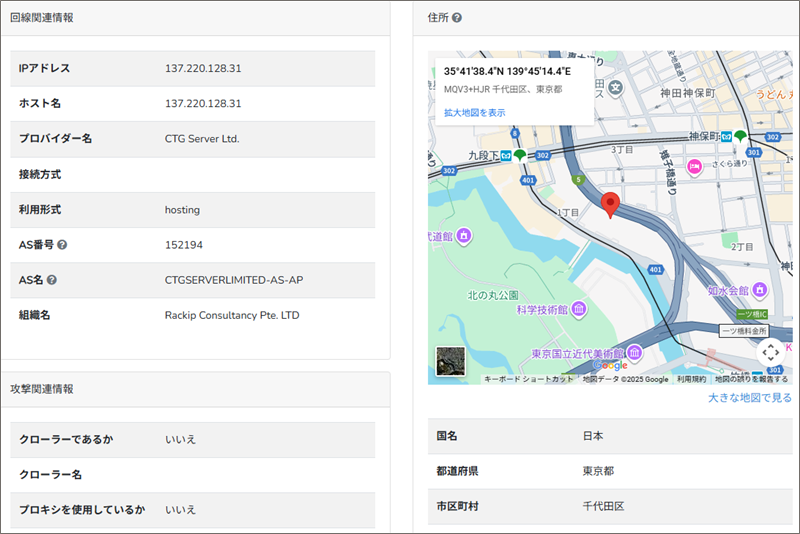This screenshot has width=800, height=534.
Task: Open the 大きな地図で見る link
Action: coord(749,398)
